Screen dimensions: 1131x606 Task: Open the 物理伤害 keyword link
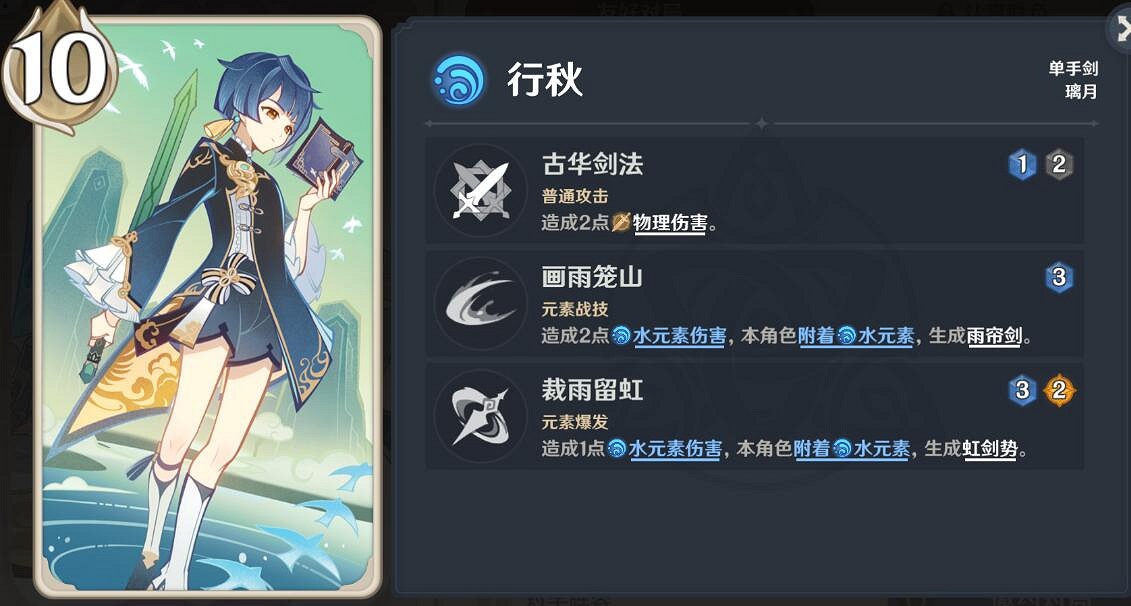pos(669,224)
